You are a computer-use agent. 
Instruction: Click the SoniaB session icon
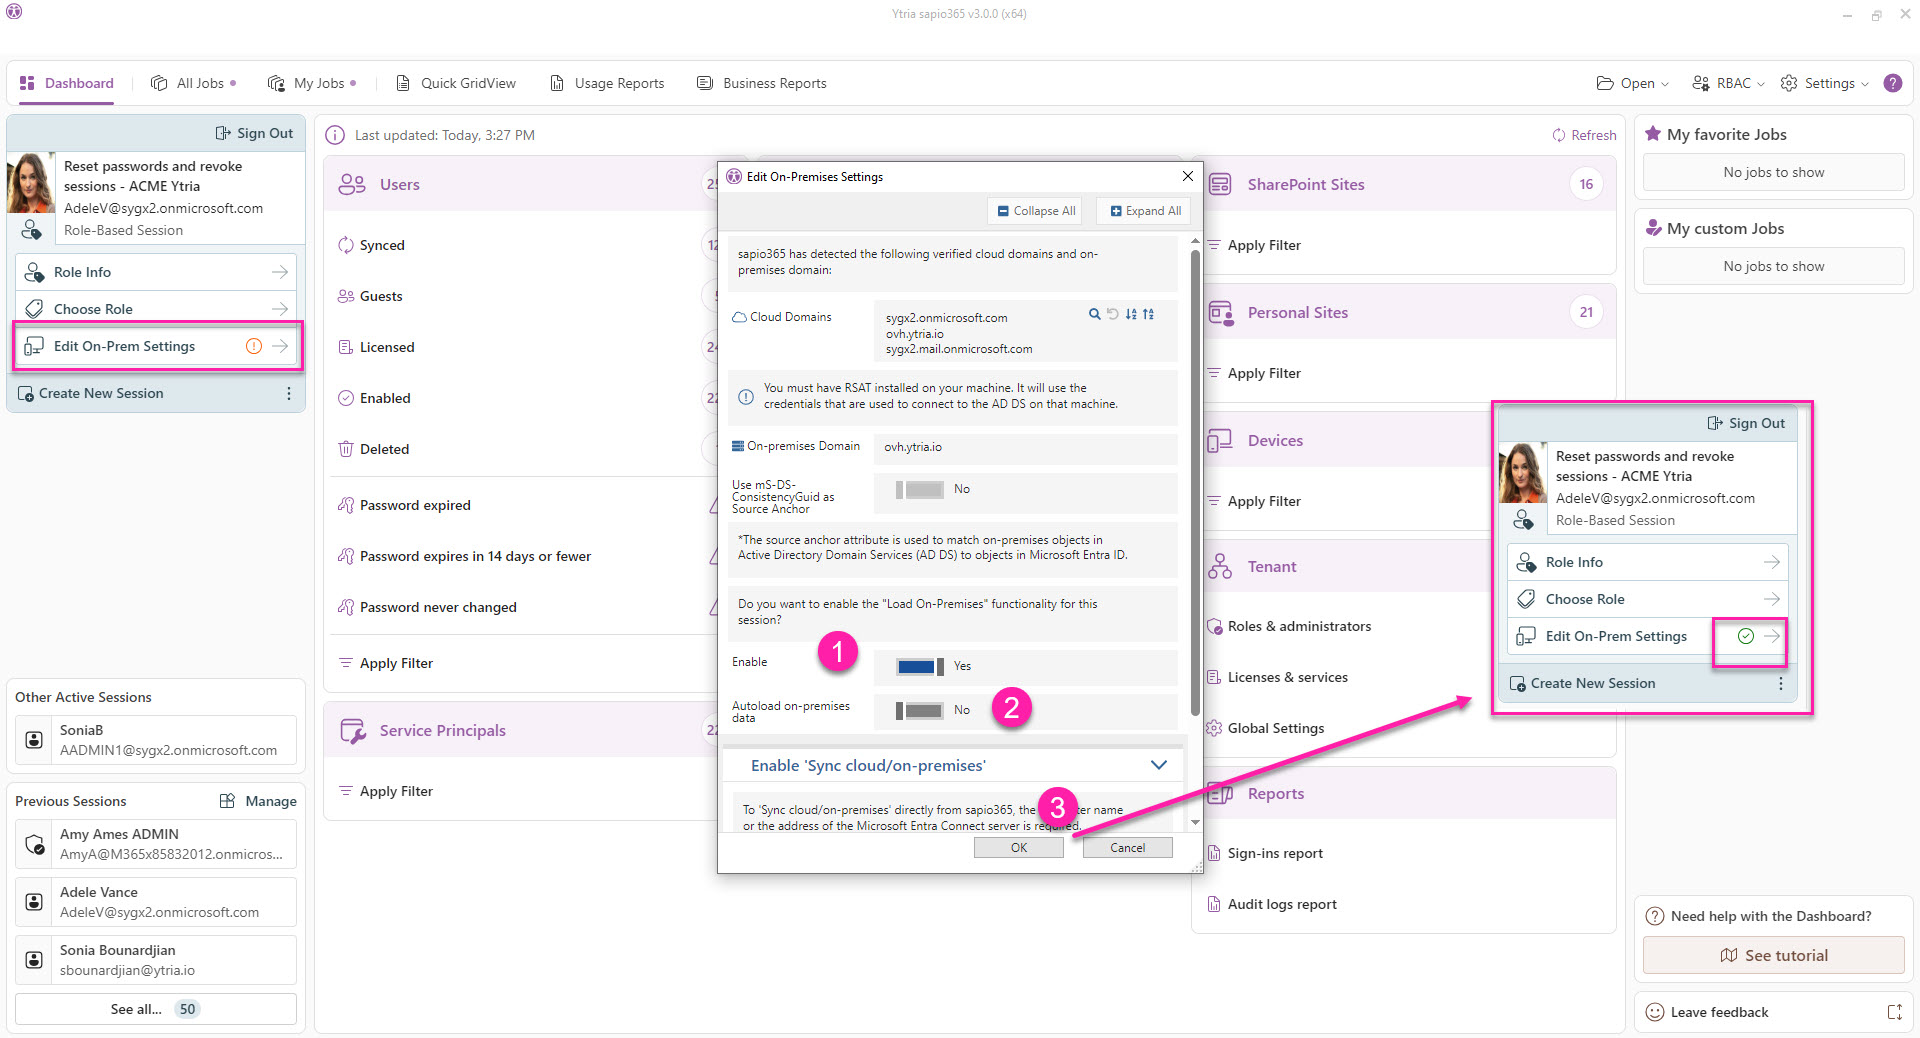tap(34, 740)
